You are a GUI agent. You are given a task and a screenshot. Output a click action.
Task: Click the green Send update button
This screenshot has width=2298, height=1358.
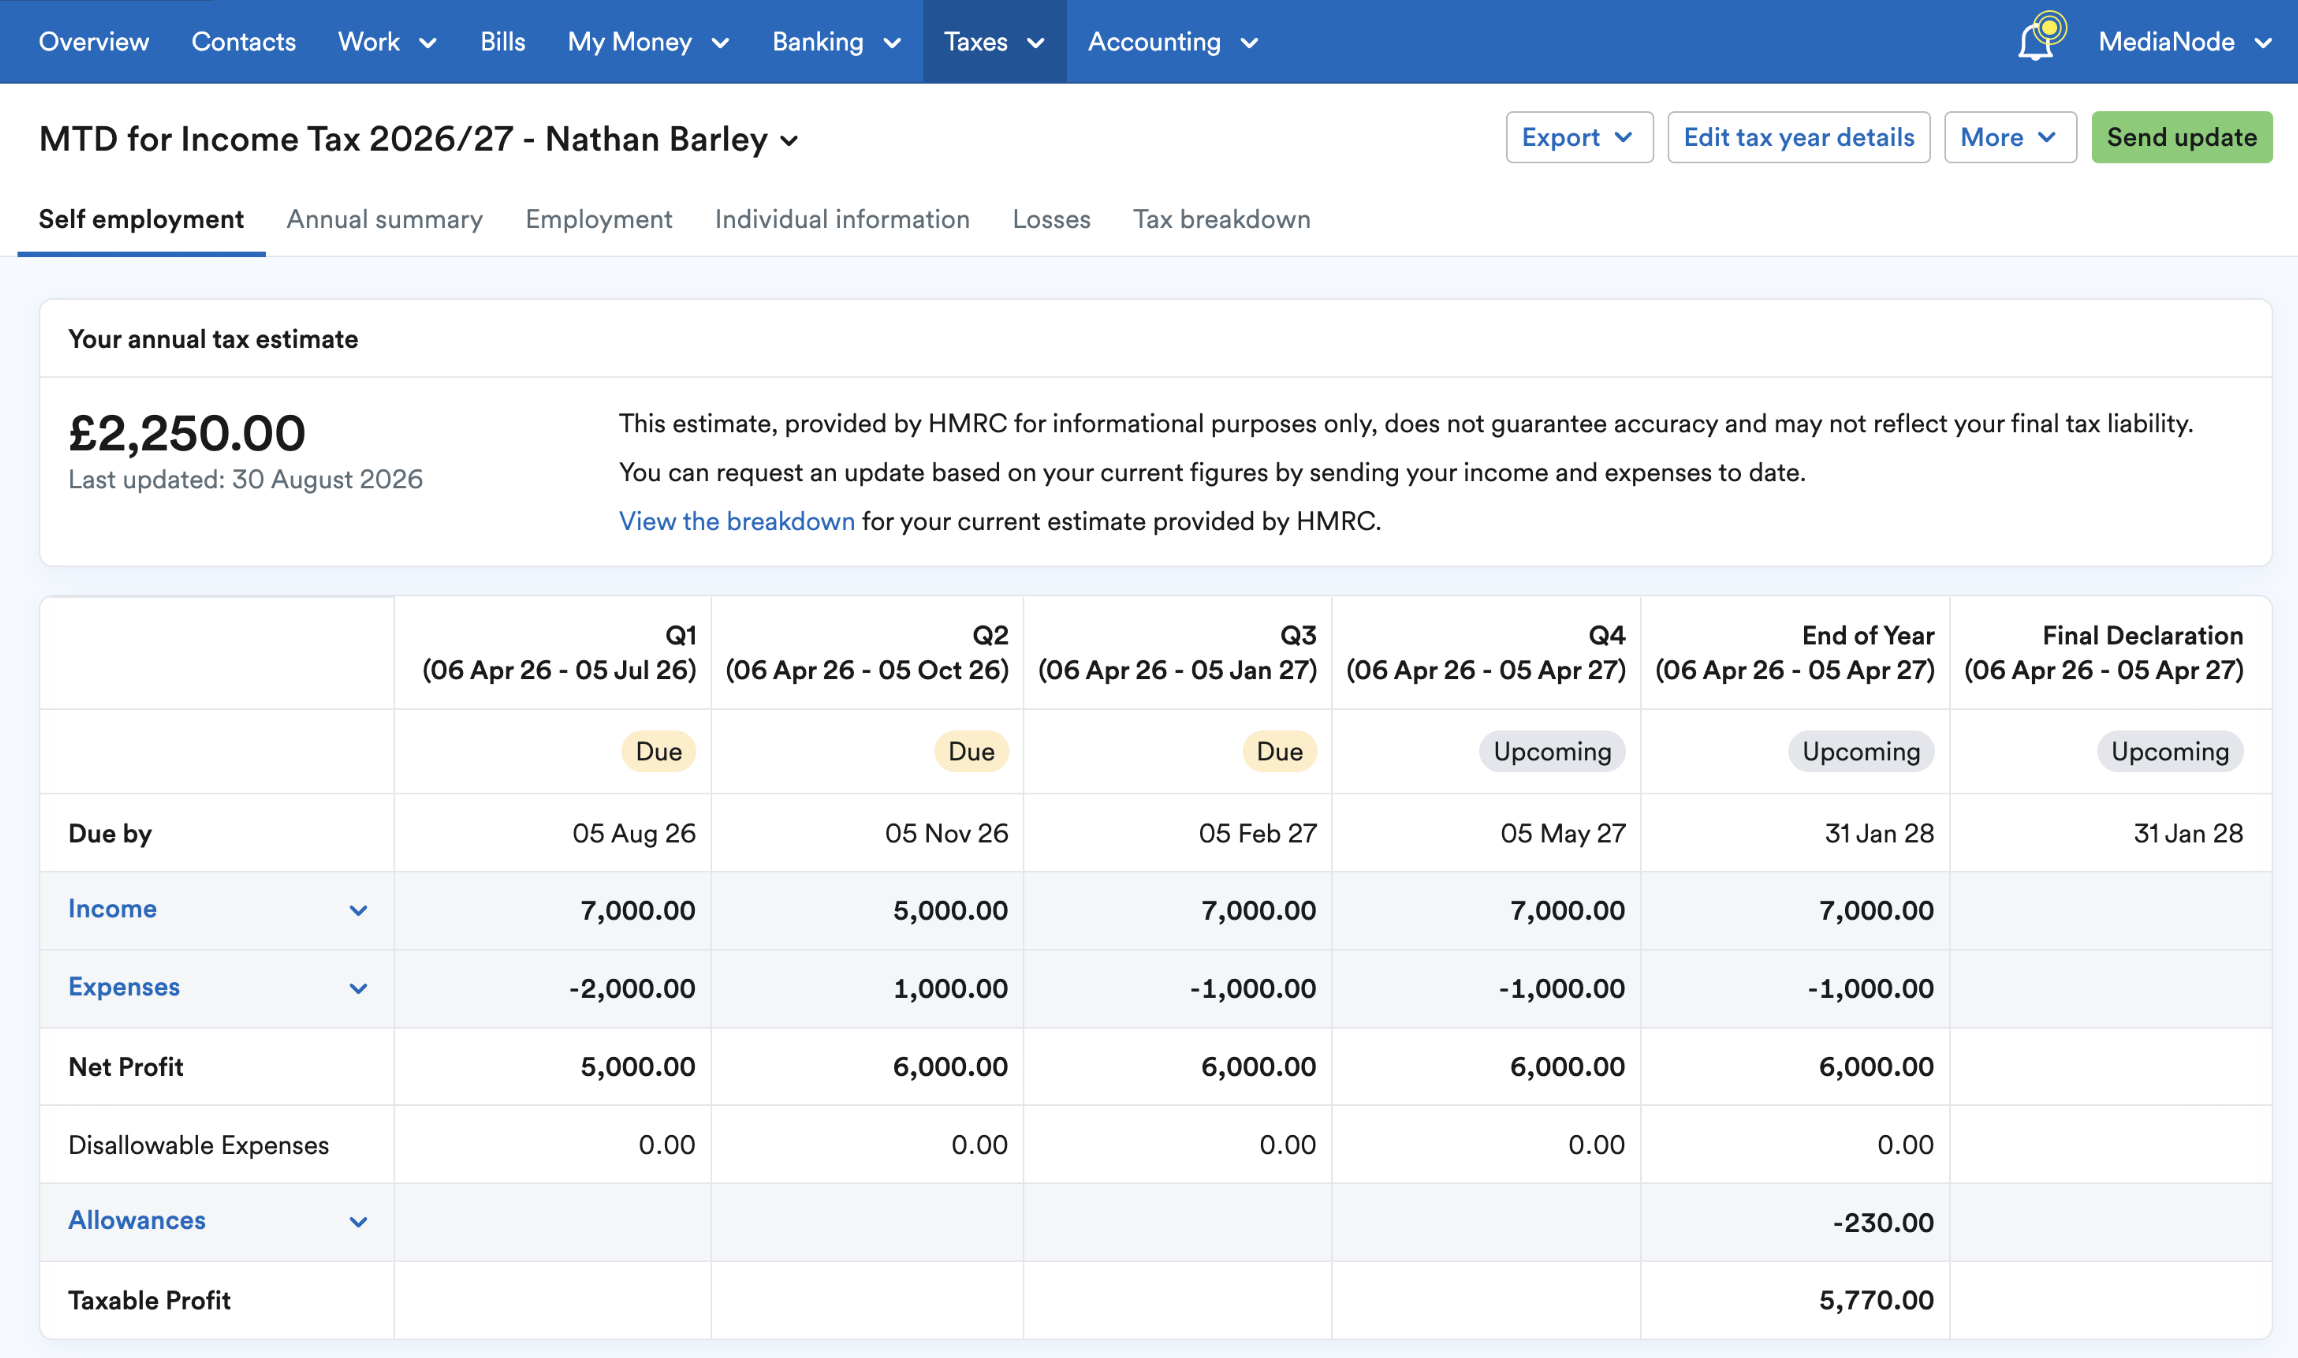2181,137
